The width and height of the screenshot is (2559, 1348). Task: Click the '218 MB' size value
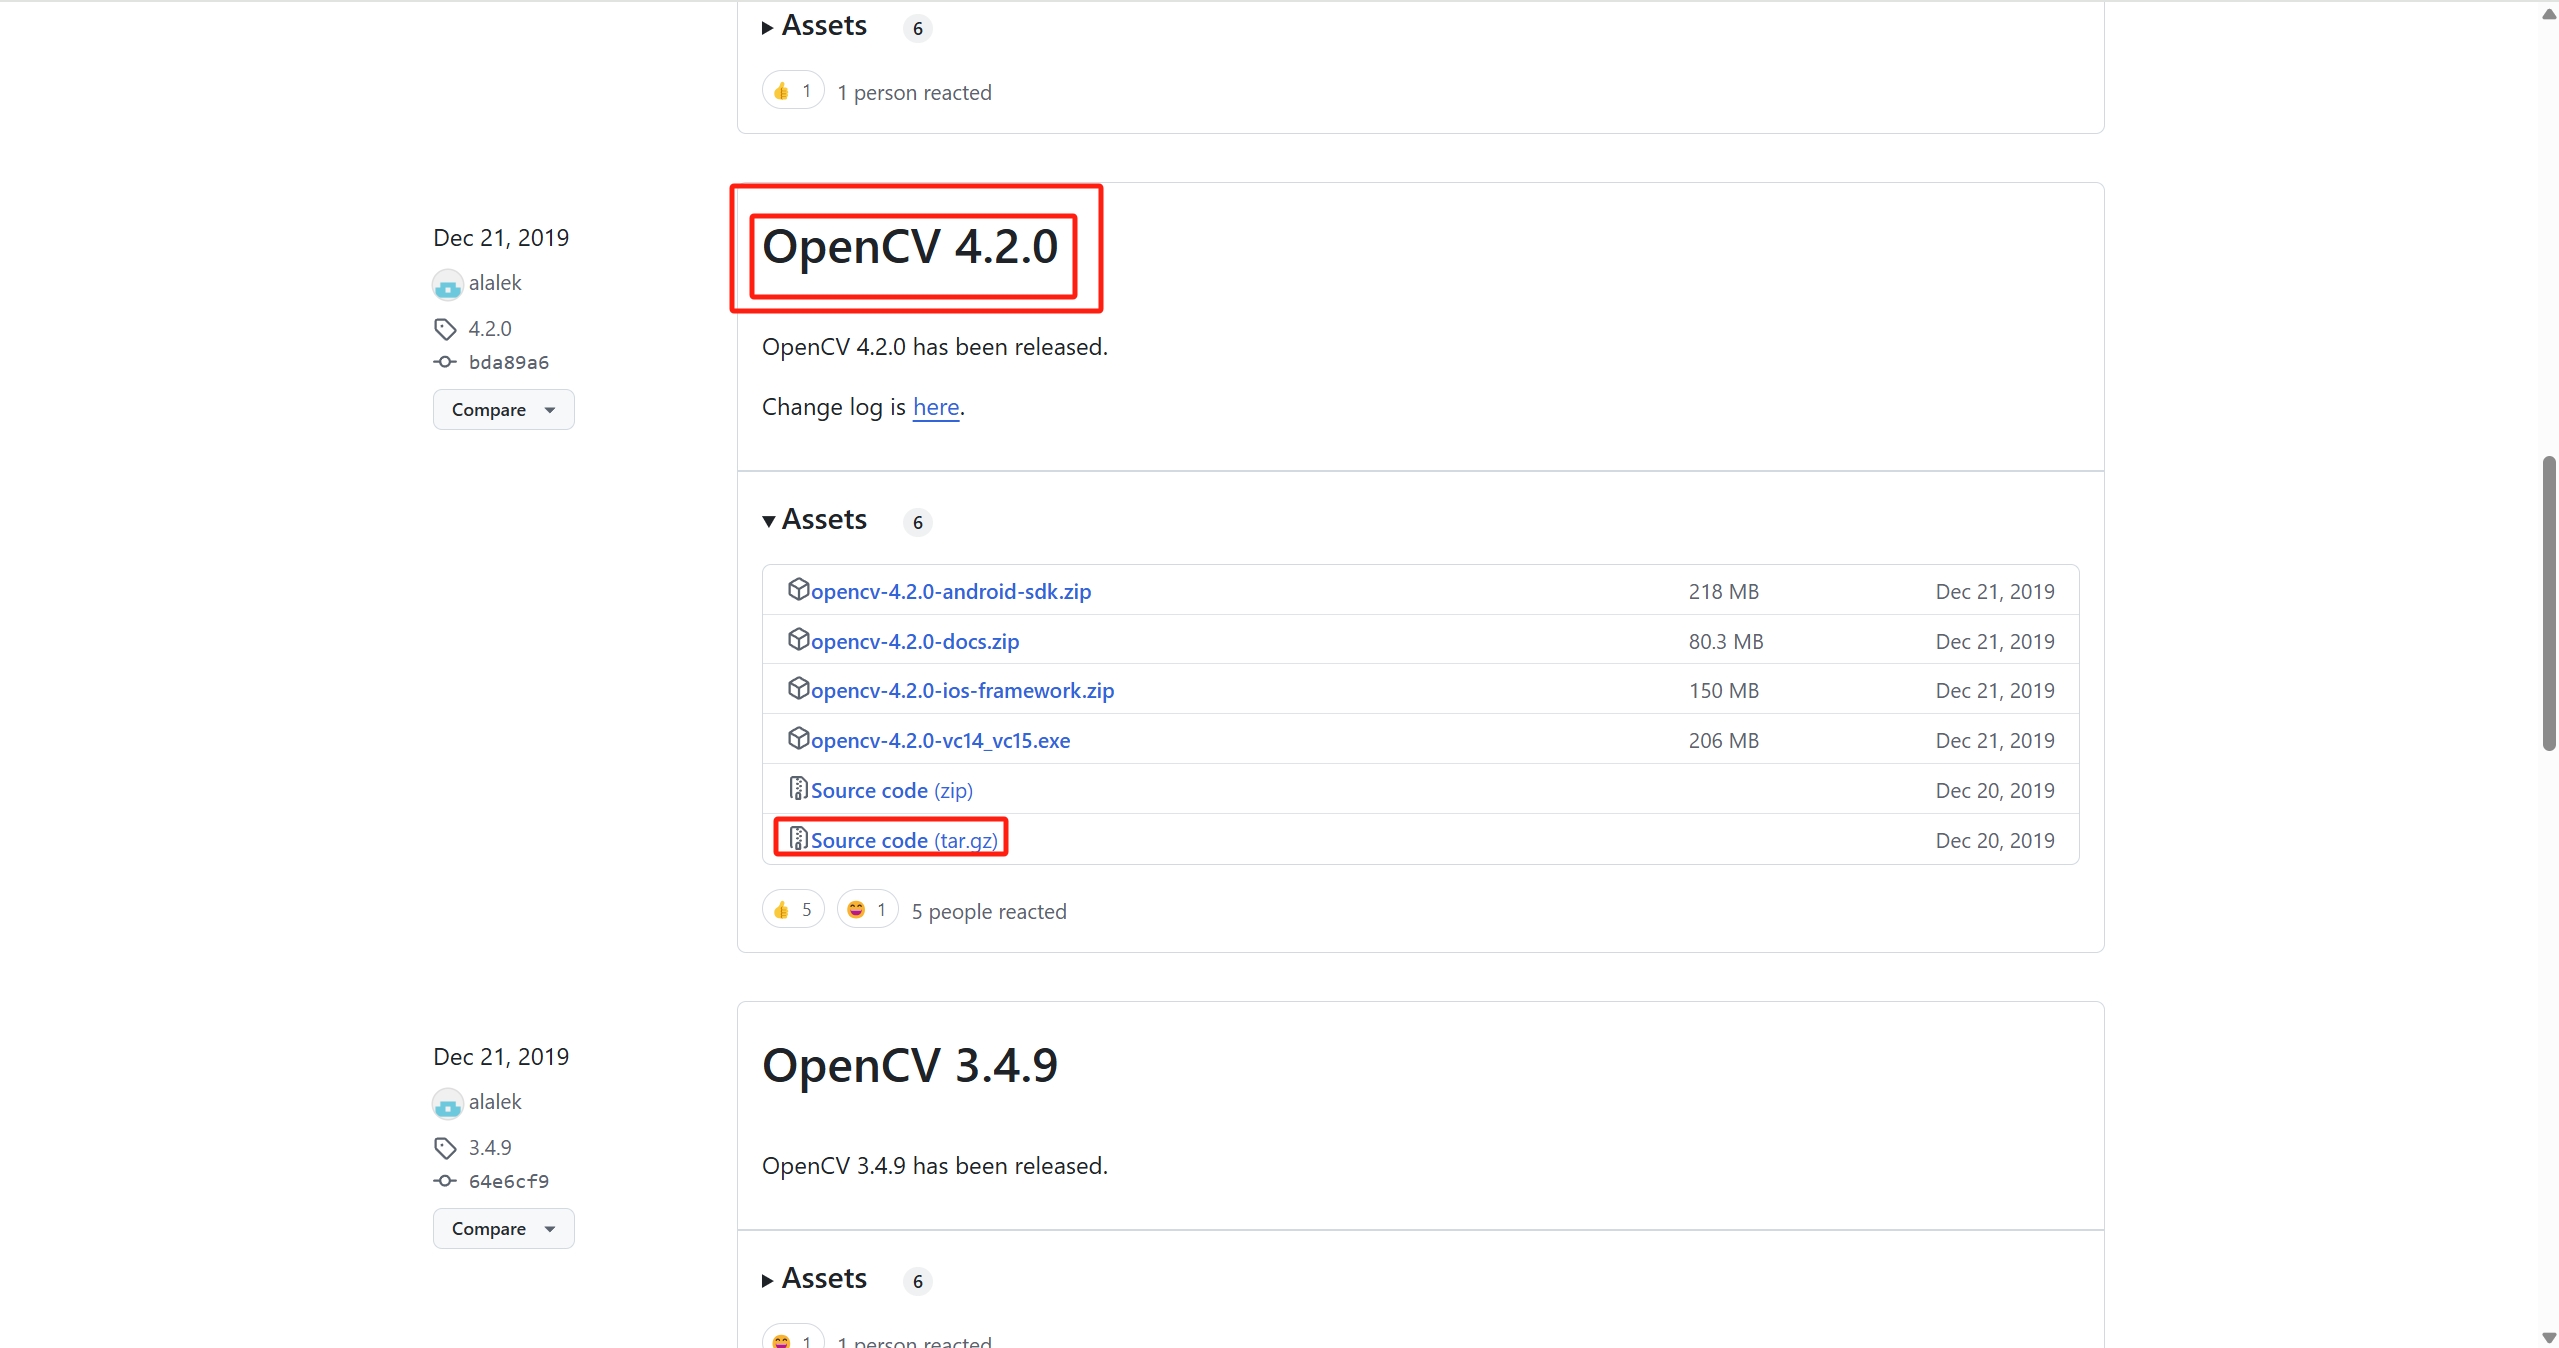click(x=1724, y=592)
